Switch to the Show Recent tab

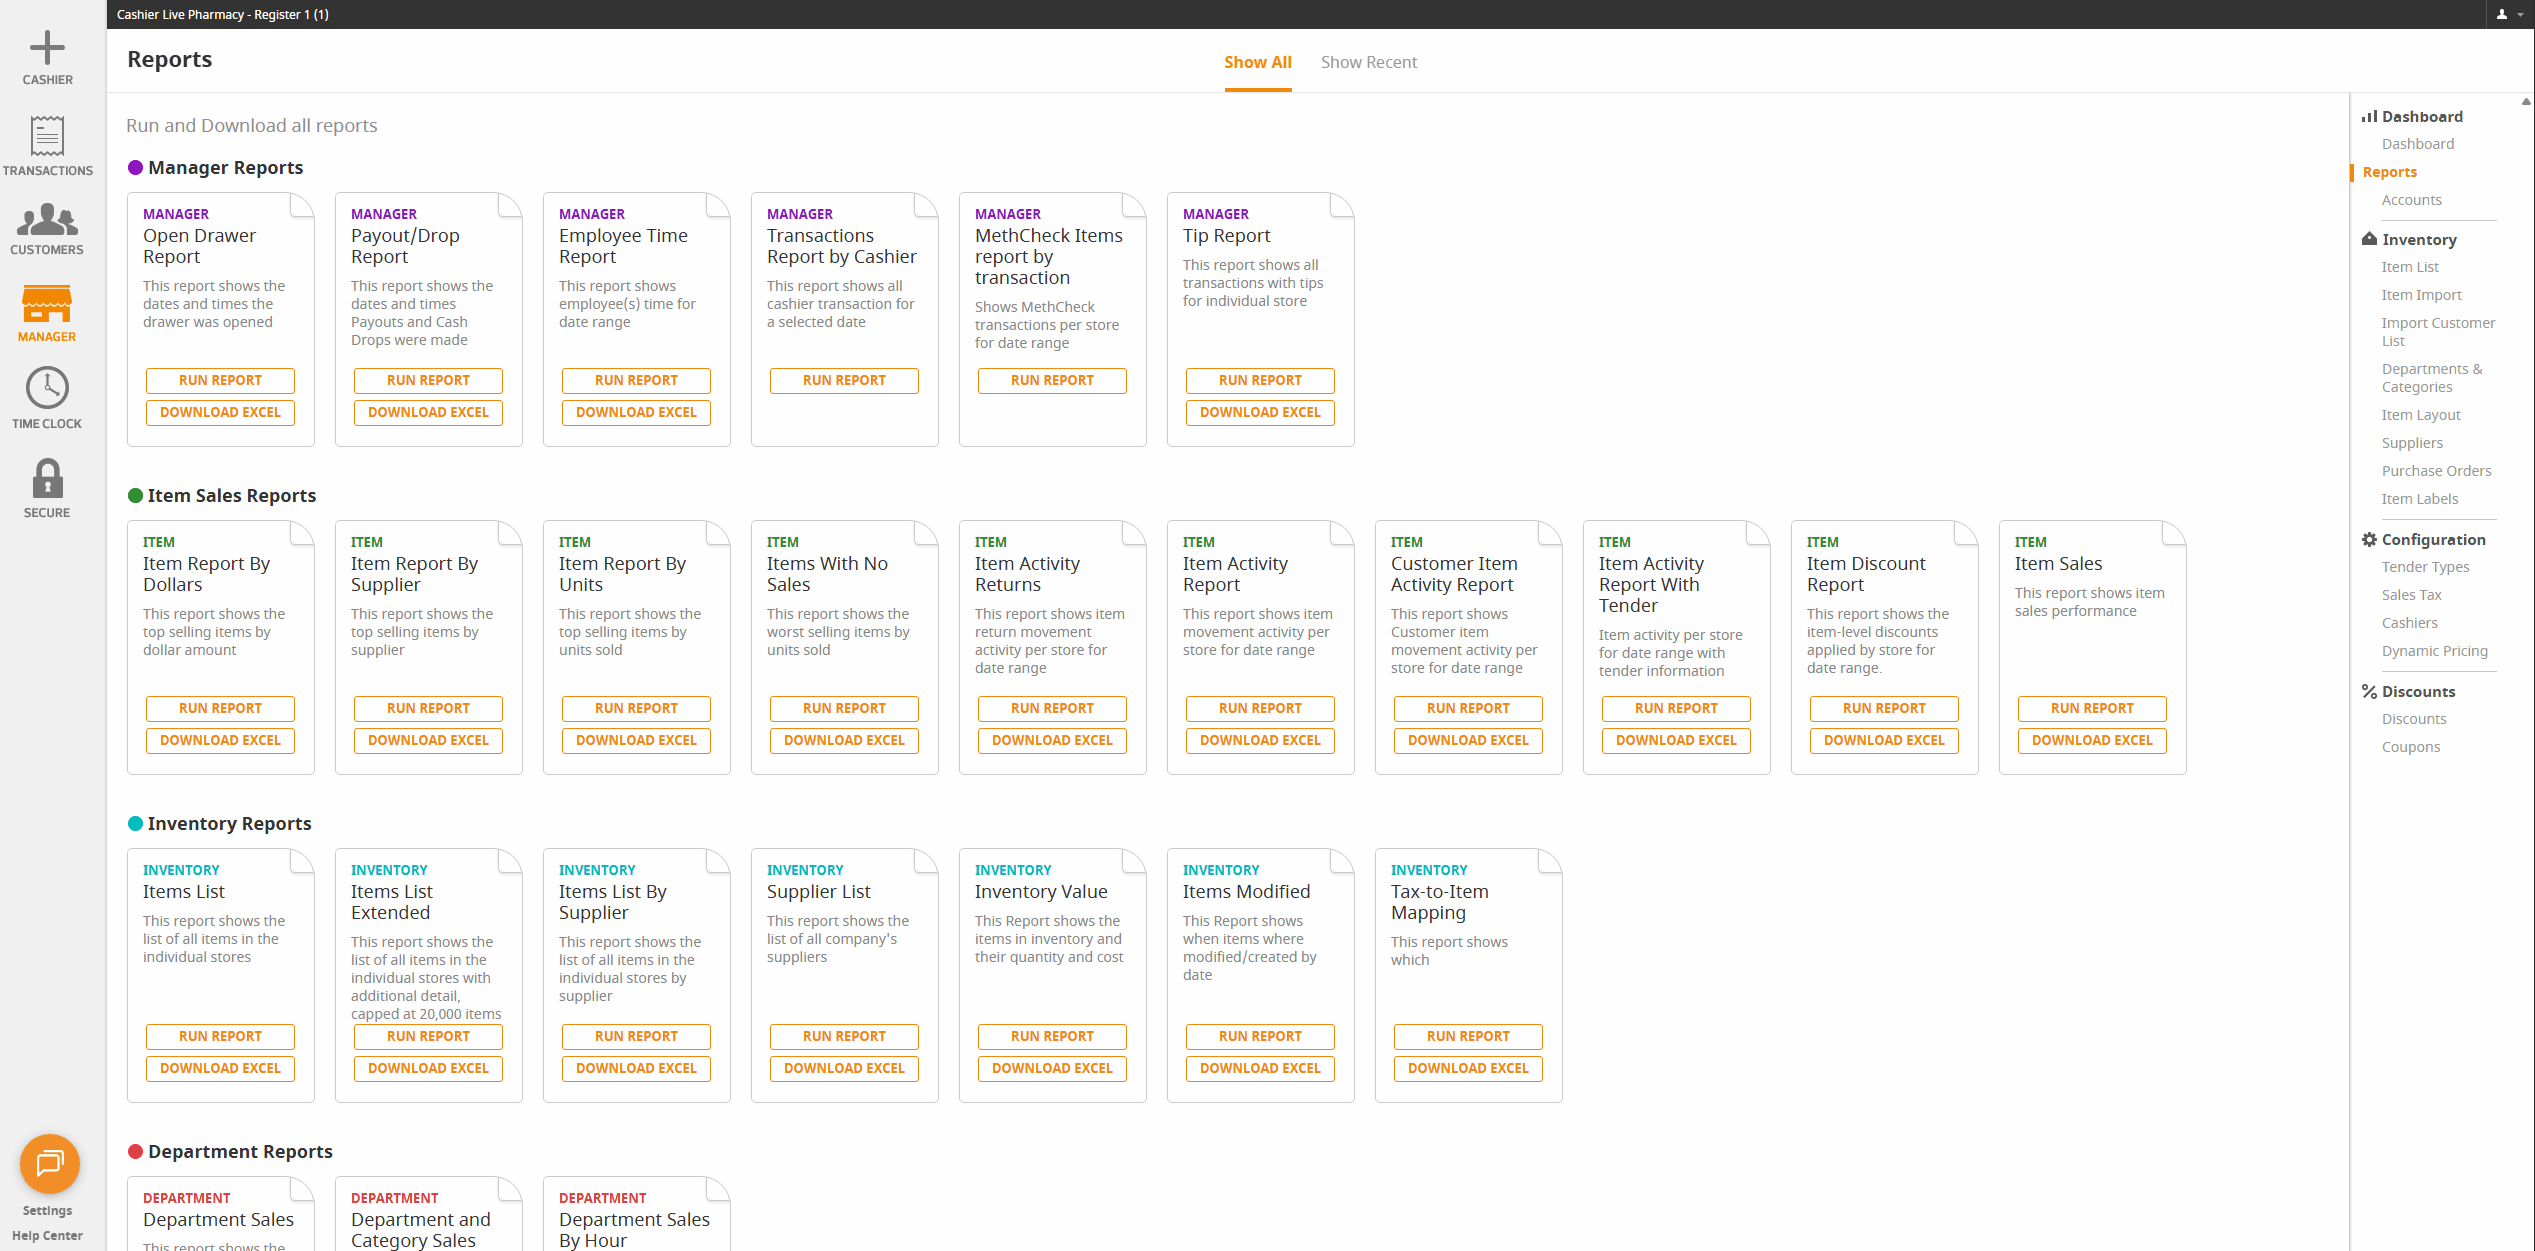(1369, 62)
